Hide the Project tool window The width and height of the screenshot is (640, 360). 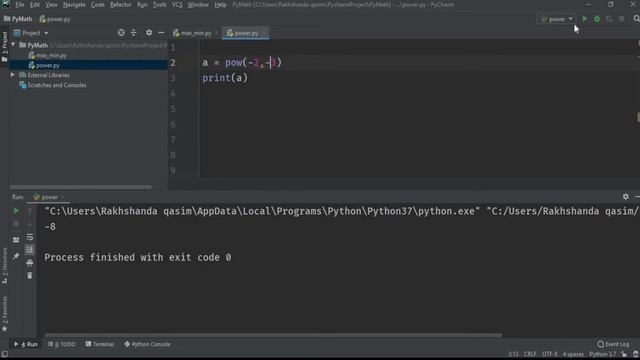(161, 33)
